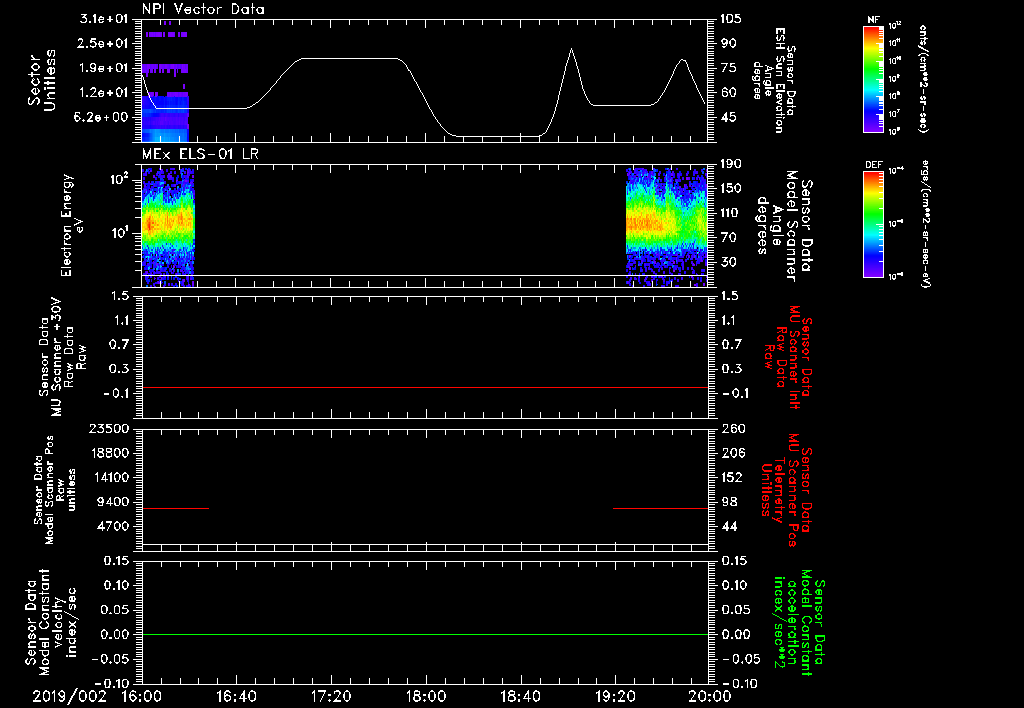Click the 'Sector Unitless' axis label
Screen dimensions: 1024x708
click(42, 80)
